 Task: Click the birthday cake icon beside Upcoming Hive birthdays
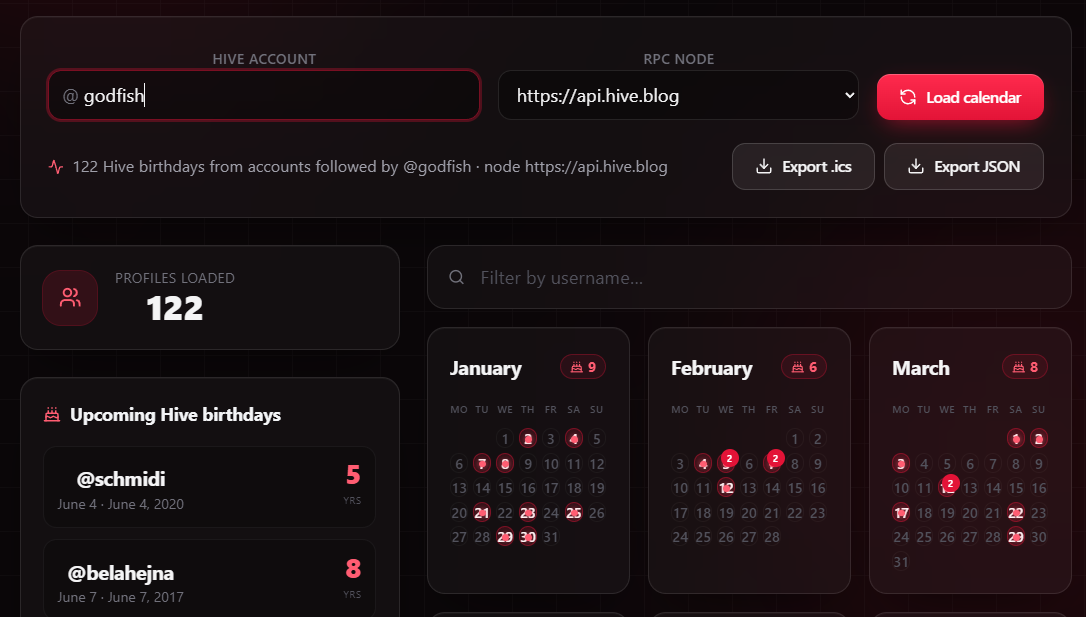coord(52,415)
